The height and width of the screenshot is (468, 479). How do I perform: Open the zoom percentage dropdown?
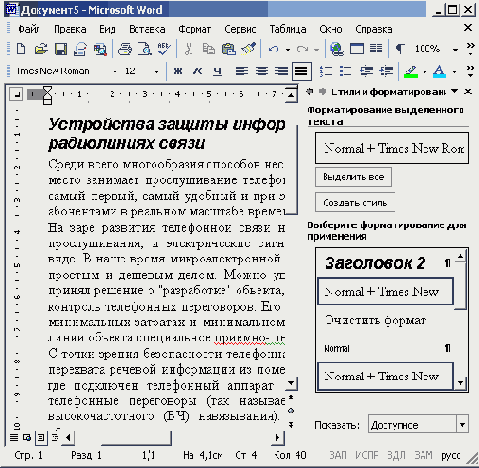[x=455, y=50]
